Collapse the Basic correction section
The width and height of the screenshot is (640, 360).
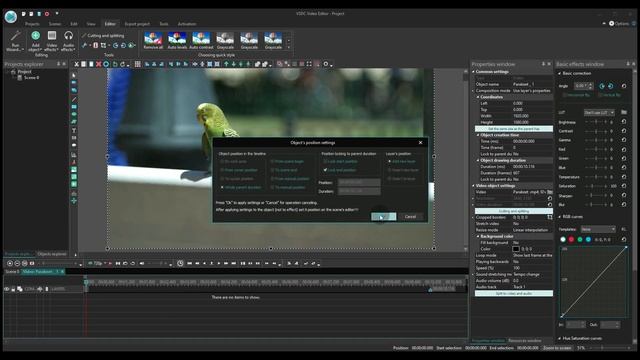[560, 73]
